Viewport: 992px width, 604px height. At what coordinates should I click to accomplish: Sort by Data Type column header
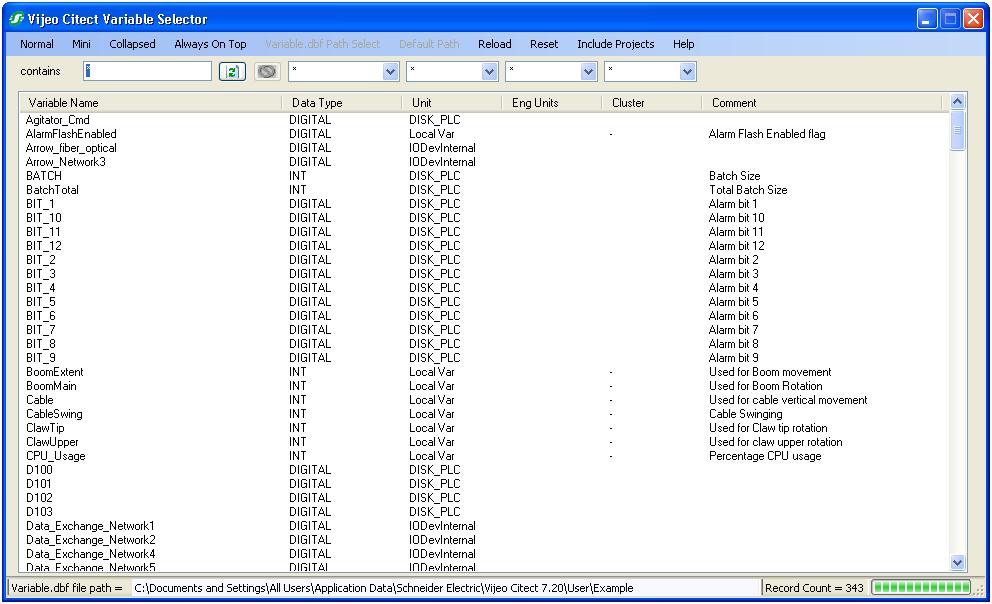pyautogui.click(x=342, y=102)
